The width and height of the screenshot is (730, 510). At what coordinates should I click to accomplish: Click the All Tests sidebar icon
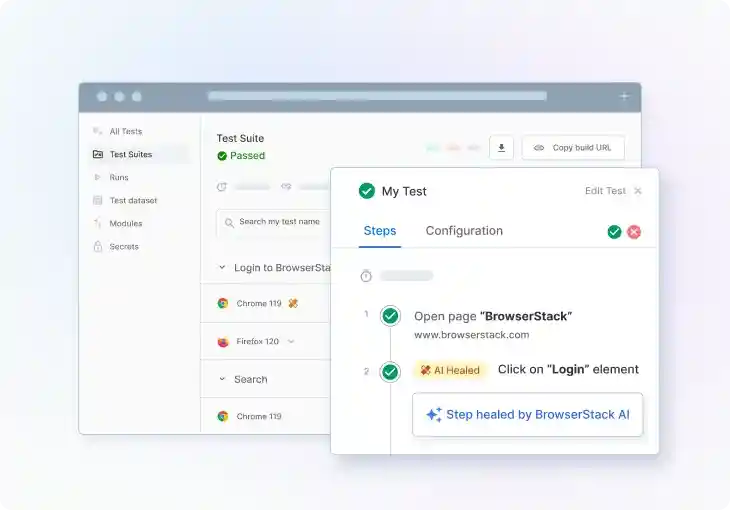point(98,131)
